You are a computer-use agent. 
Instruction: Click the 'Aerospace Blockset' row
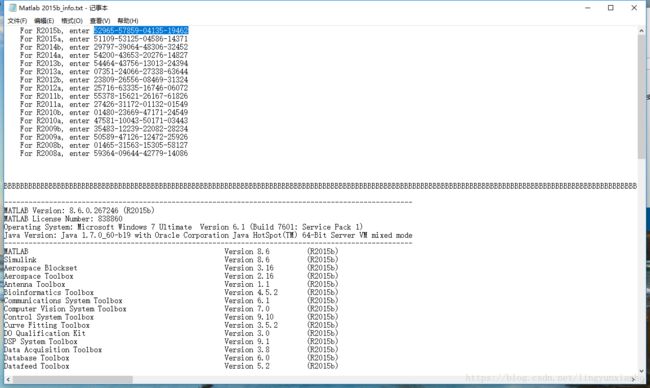(171, 268)
